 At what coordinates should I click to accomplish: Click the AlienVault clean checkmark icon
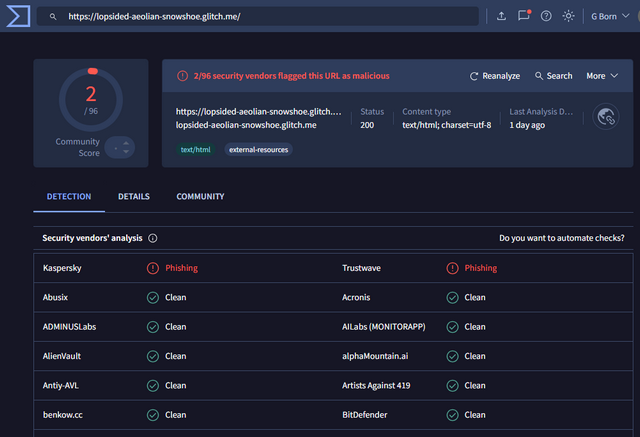[153, 356]
